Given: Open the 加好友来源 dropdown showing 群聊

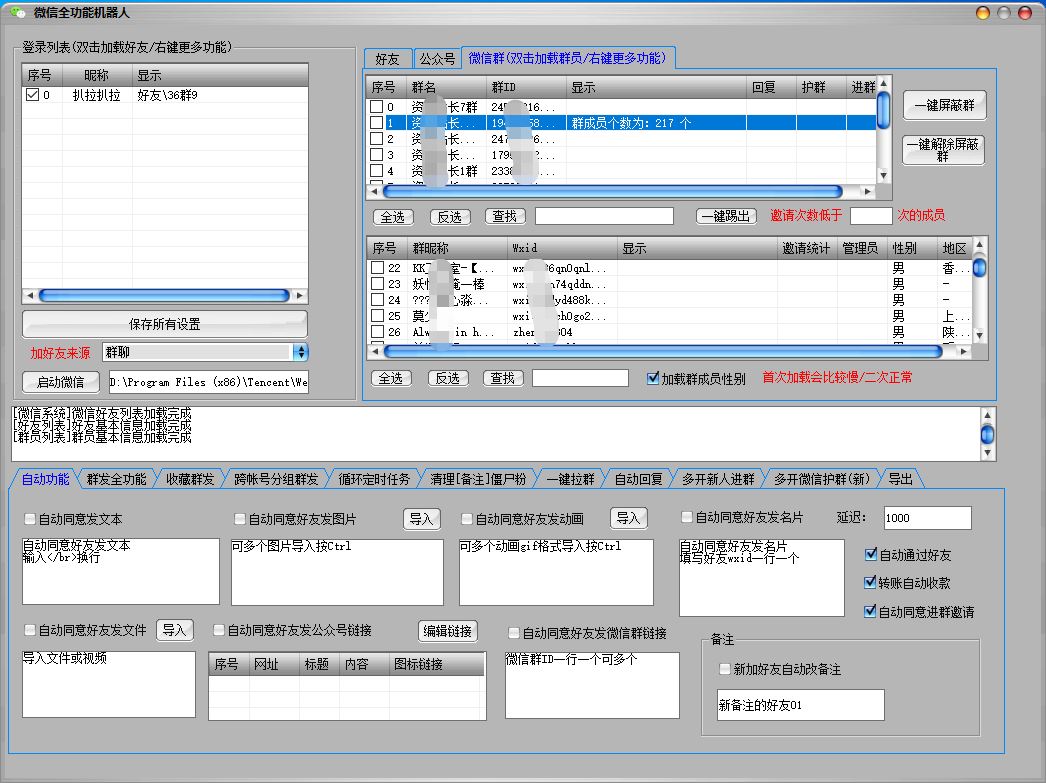Looking at the screenshot, I should [300, 352].
